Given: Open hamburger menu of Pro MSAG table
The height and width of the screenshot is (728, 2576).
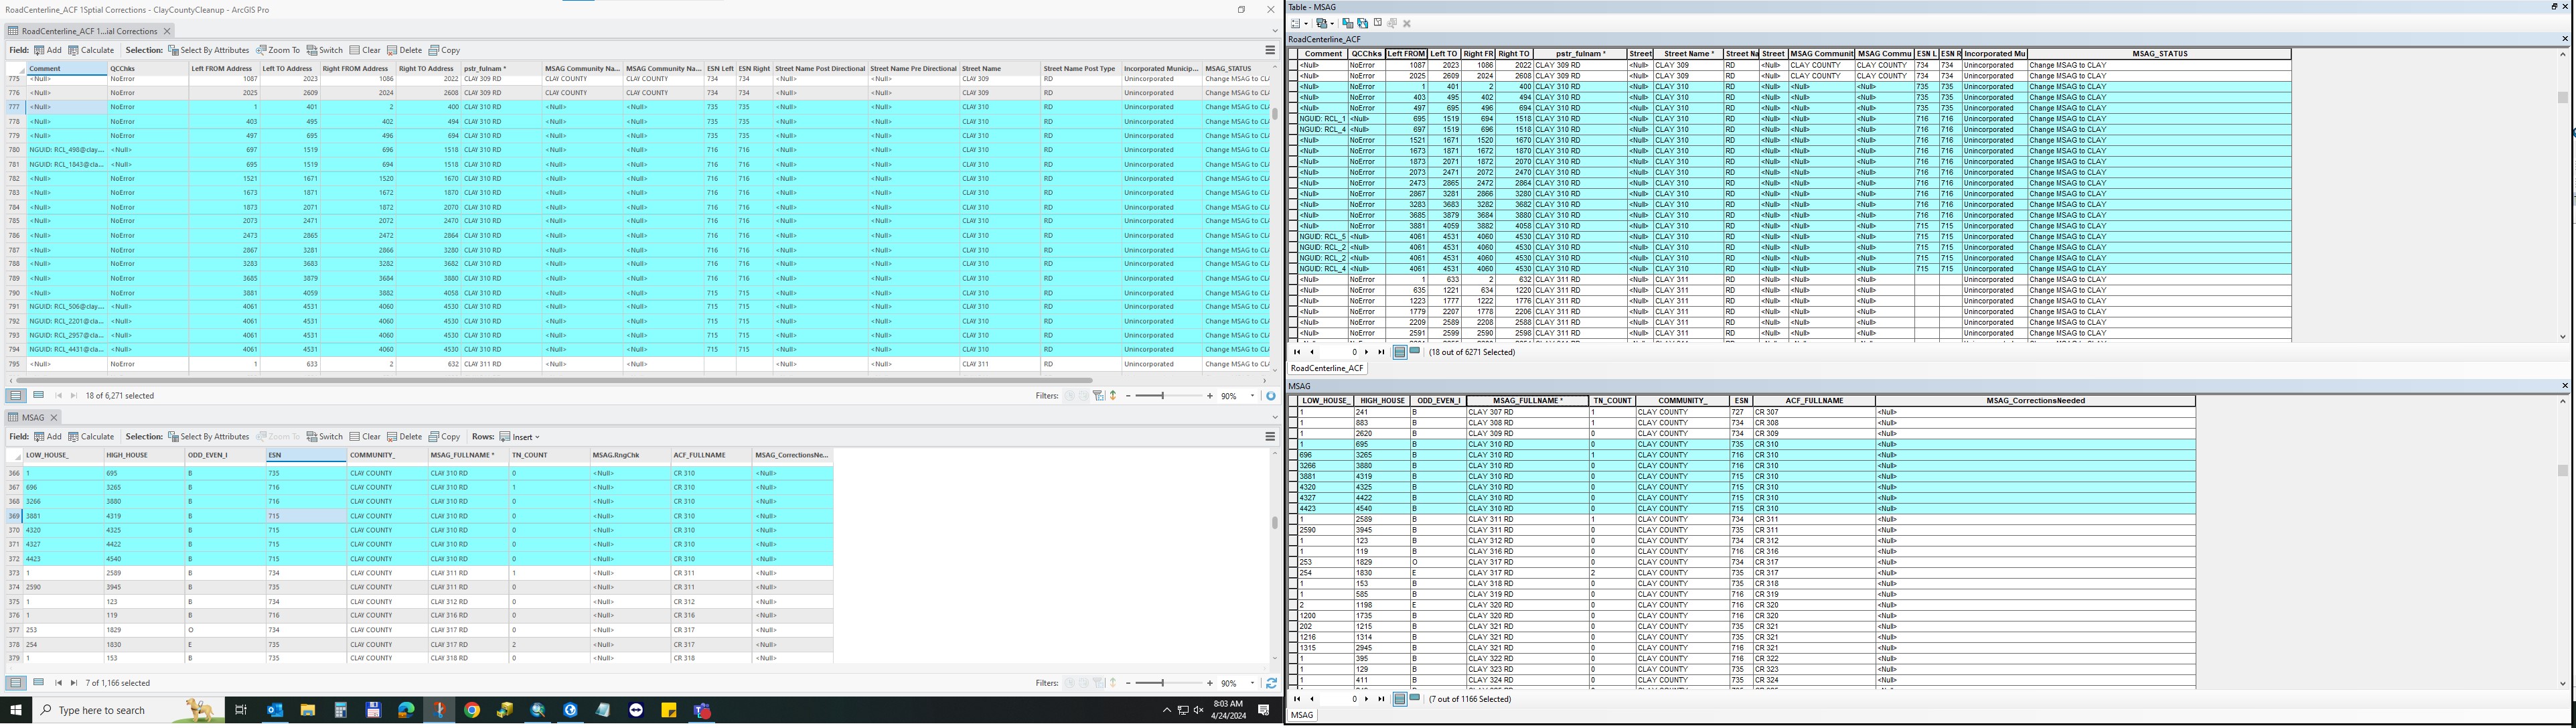Looking at the screenshot, I should click(x=1270, y=437).
